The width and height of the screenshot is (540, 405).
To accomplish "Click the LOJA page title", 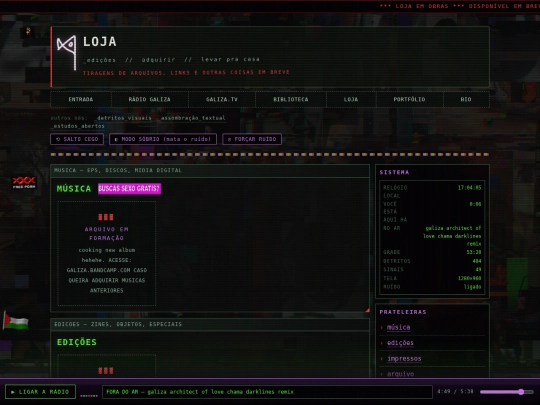I will point(100,42).
